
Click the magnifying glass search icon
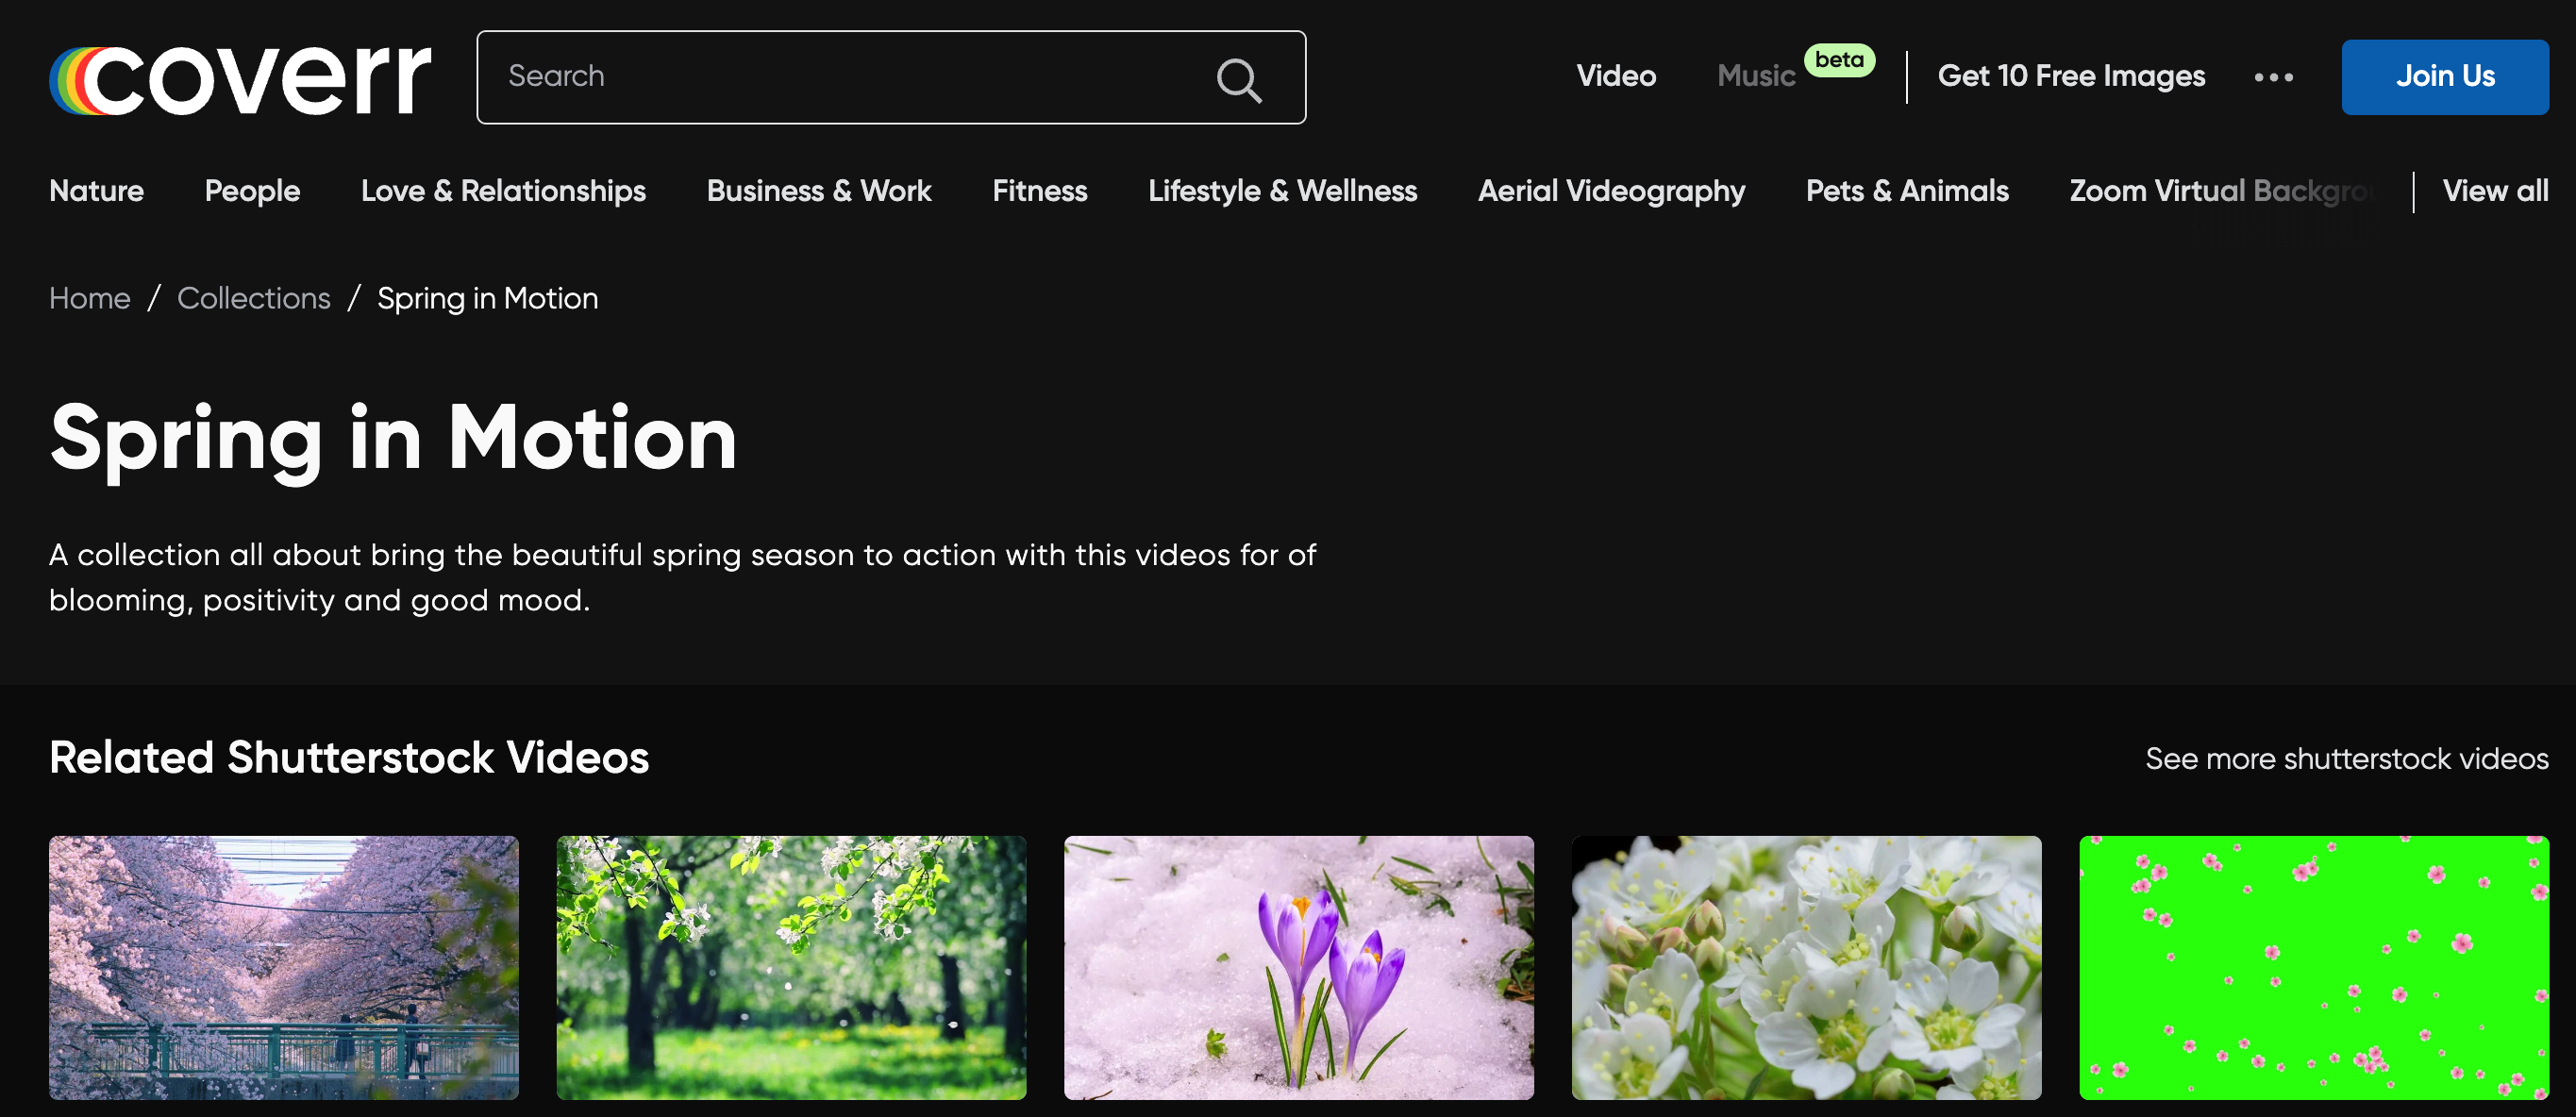coord(1238,79)
